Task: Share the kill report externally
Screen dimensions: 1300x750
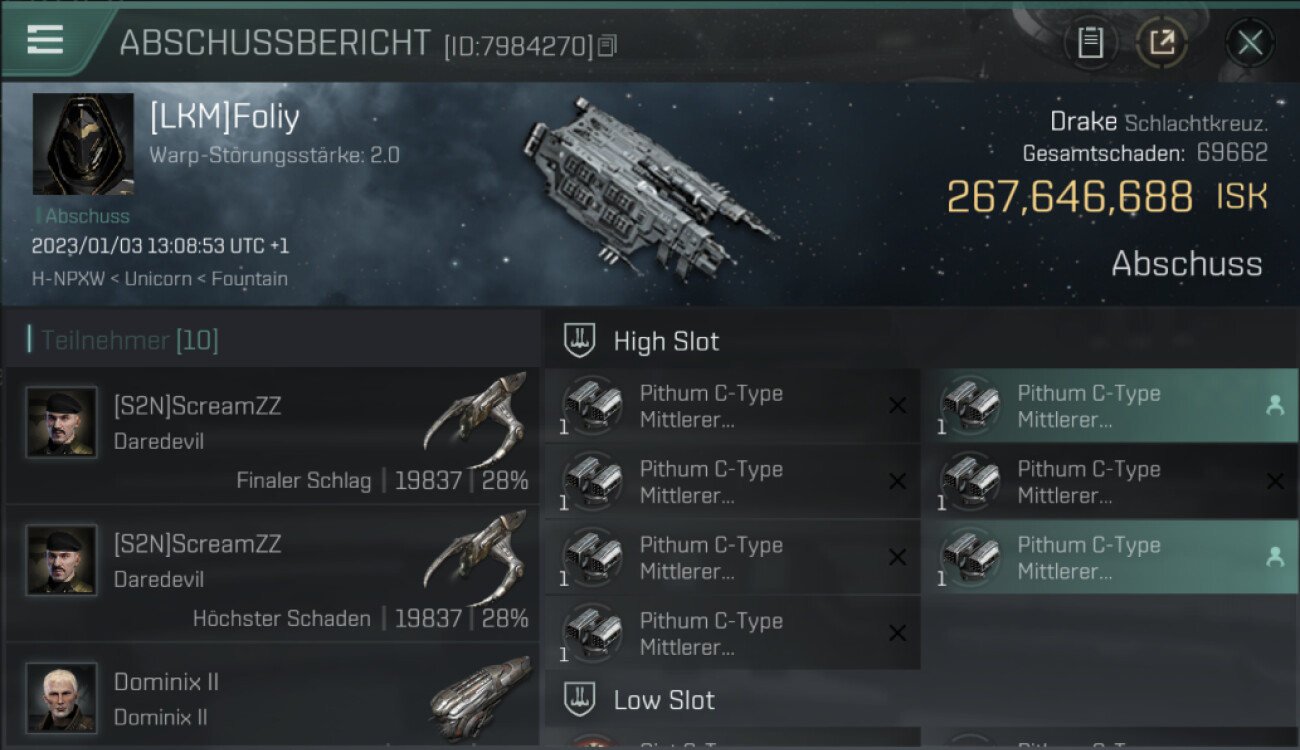Action: coord(1161,43)
